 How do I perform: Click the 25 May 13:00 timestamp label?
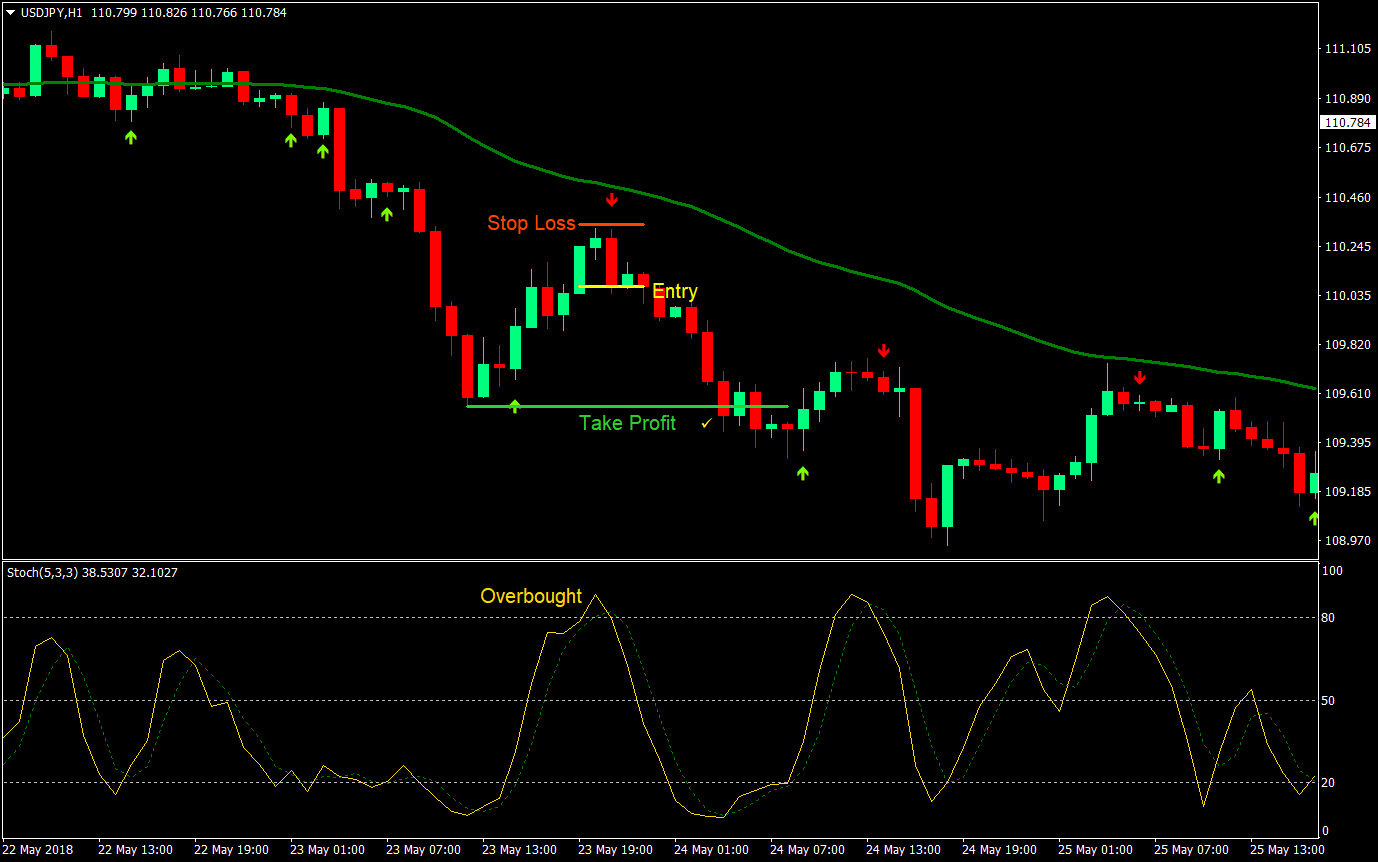[x=1286, y=848]
